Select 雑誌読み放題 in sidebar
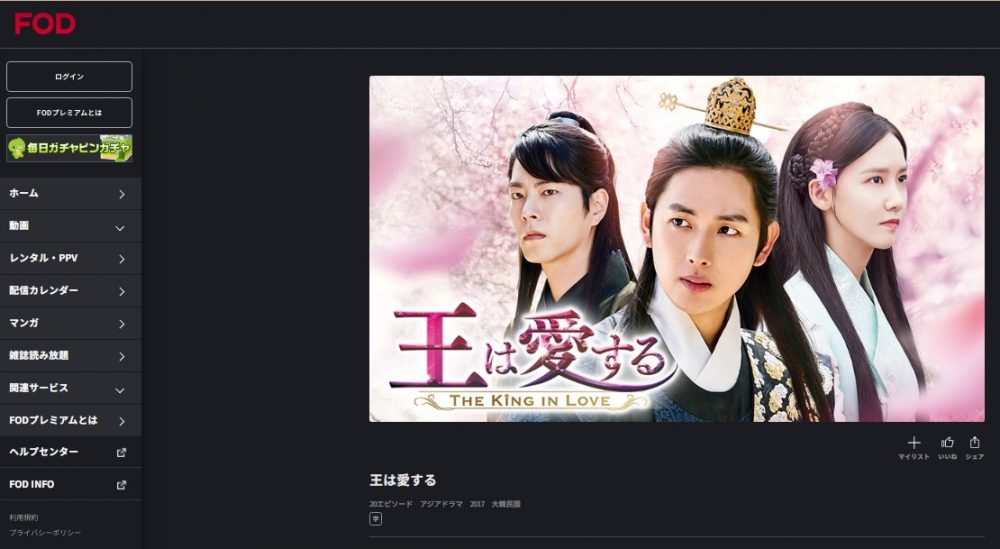1000x549 pixels. tap(70, 356)
